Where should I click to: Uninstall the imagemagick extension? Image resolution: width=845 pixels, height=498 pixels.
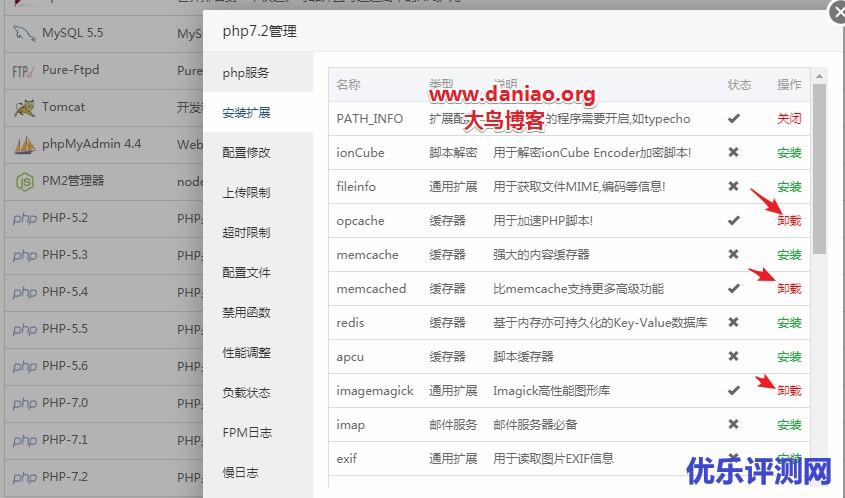pos(789,391)
